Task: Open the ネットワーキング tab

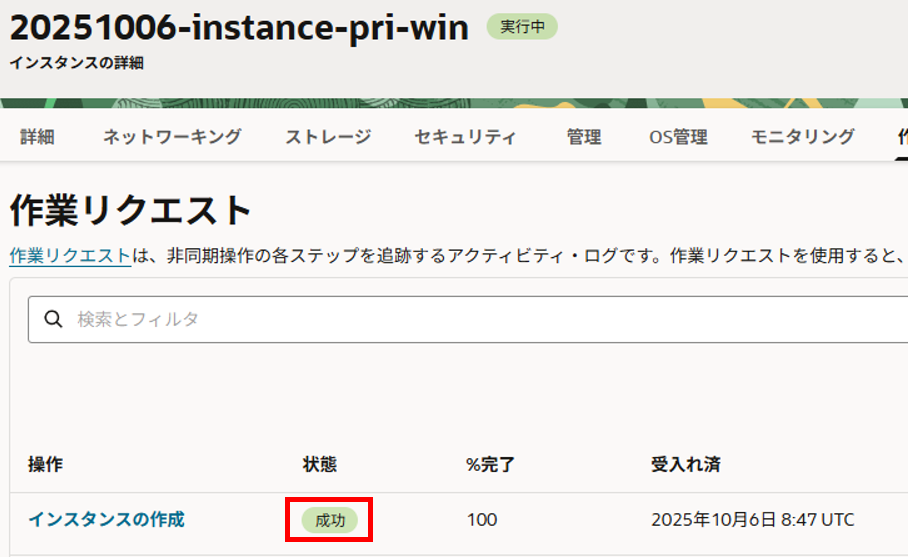Action: [172, 137]
